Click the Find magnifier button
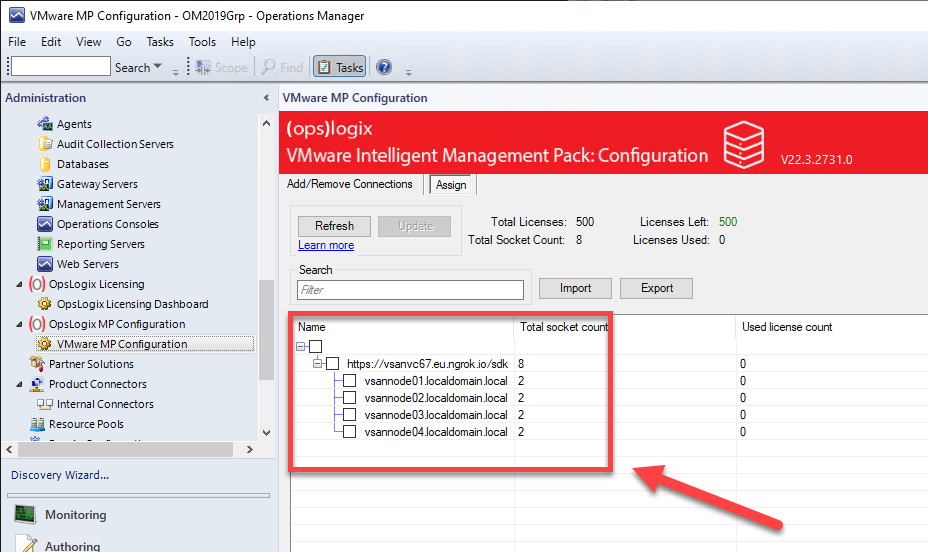Screen dimensions: 928x552 point(282,67)
